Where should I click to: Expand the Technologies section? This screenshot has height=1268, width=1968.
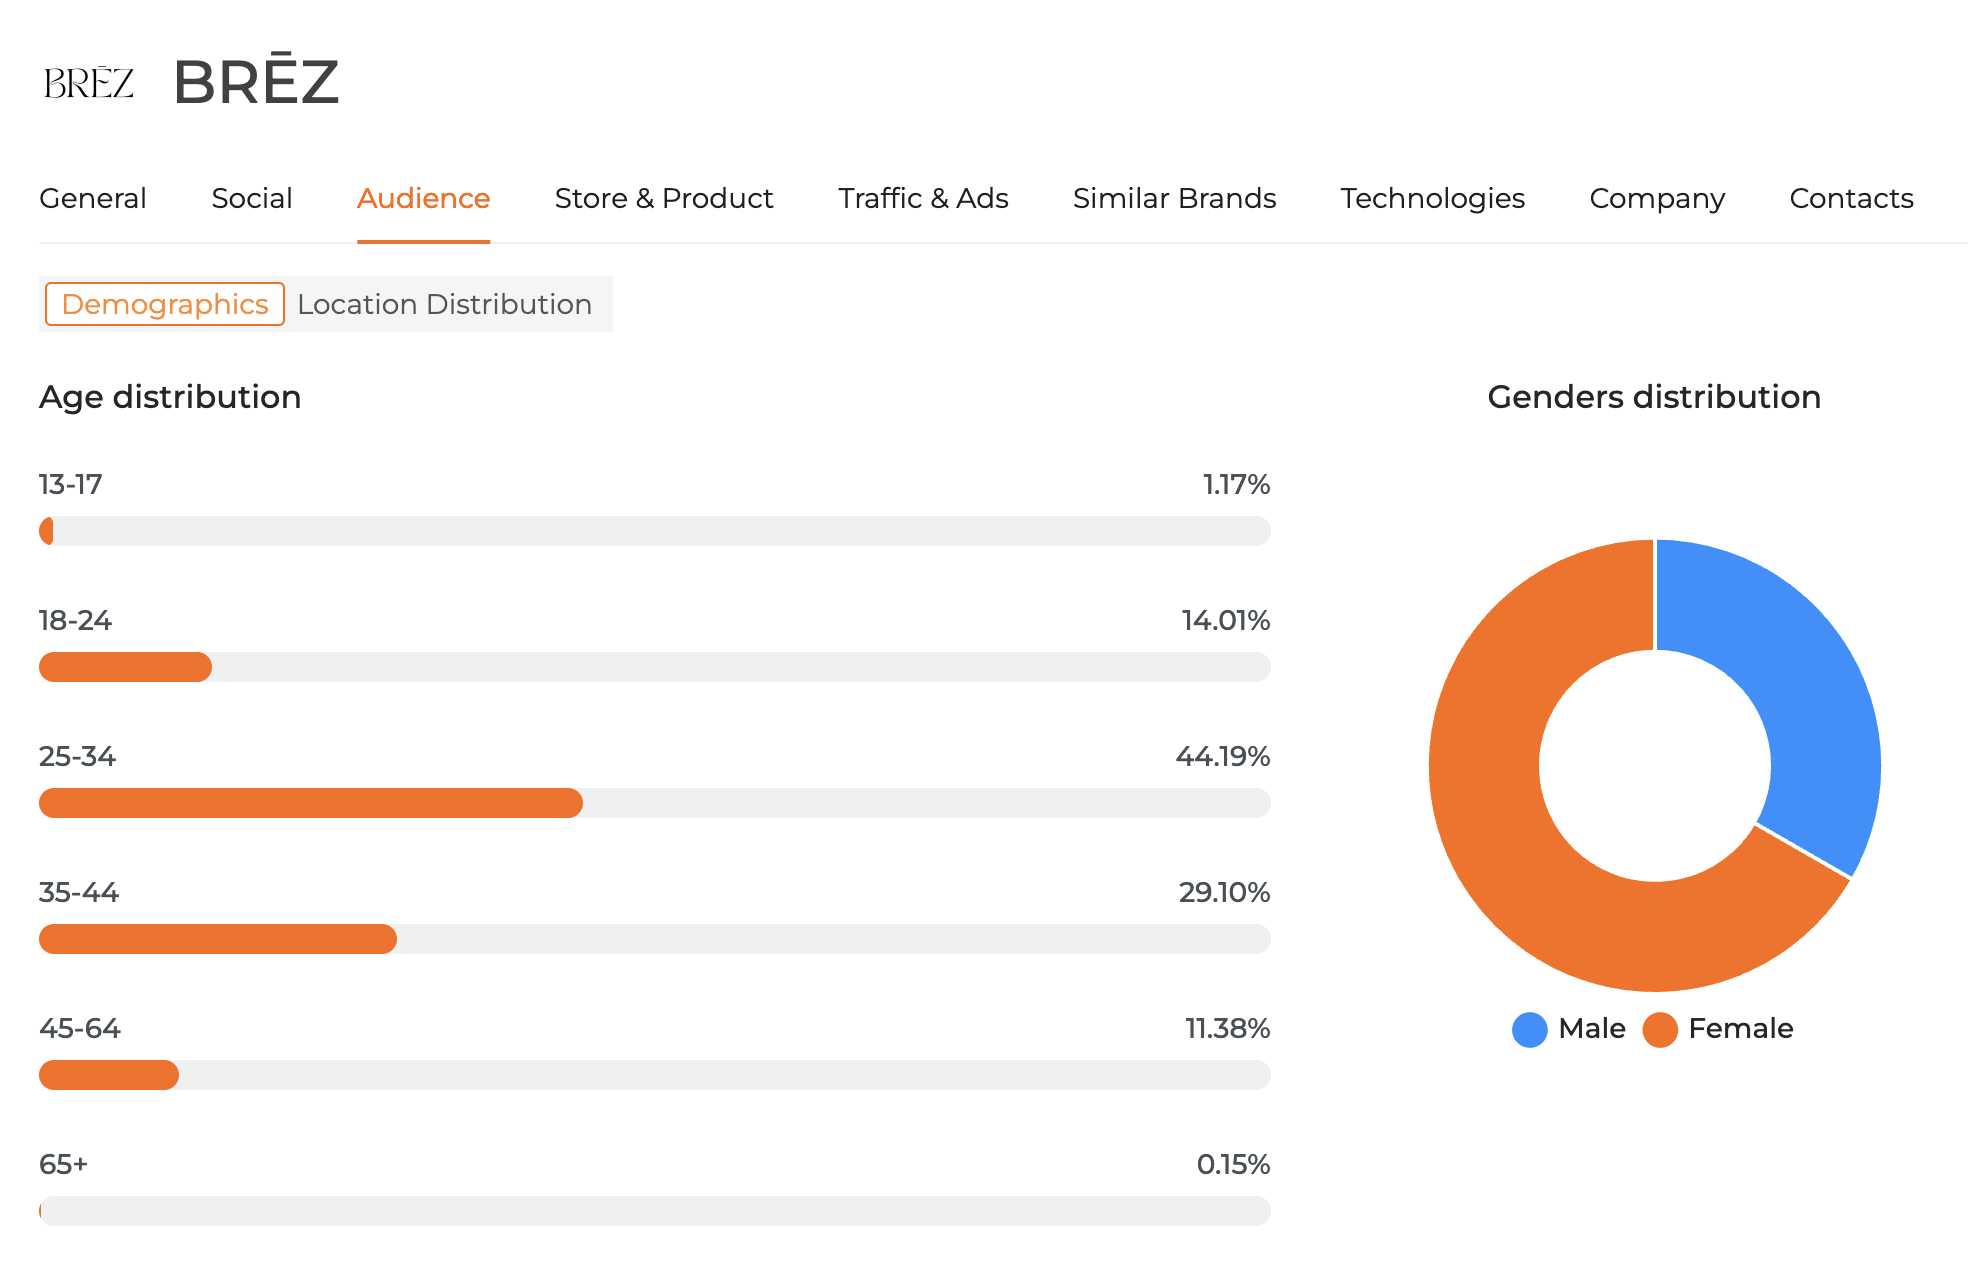click(x=1432, y=198)
